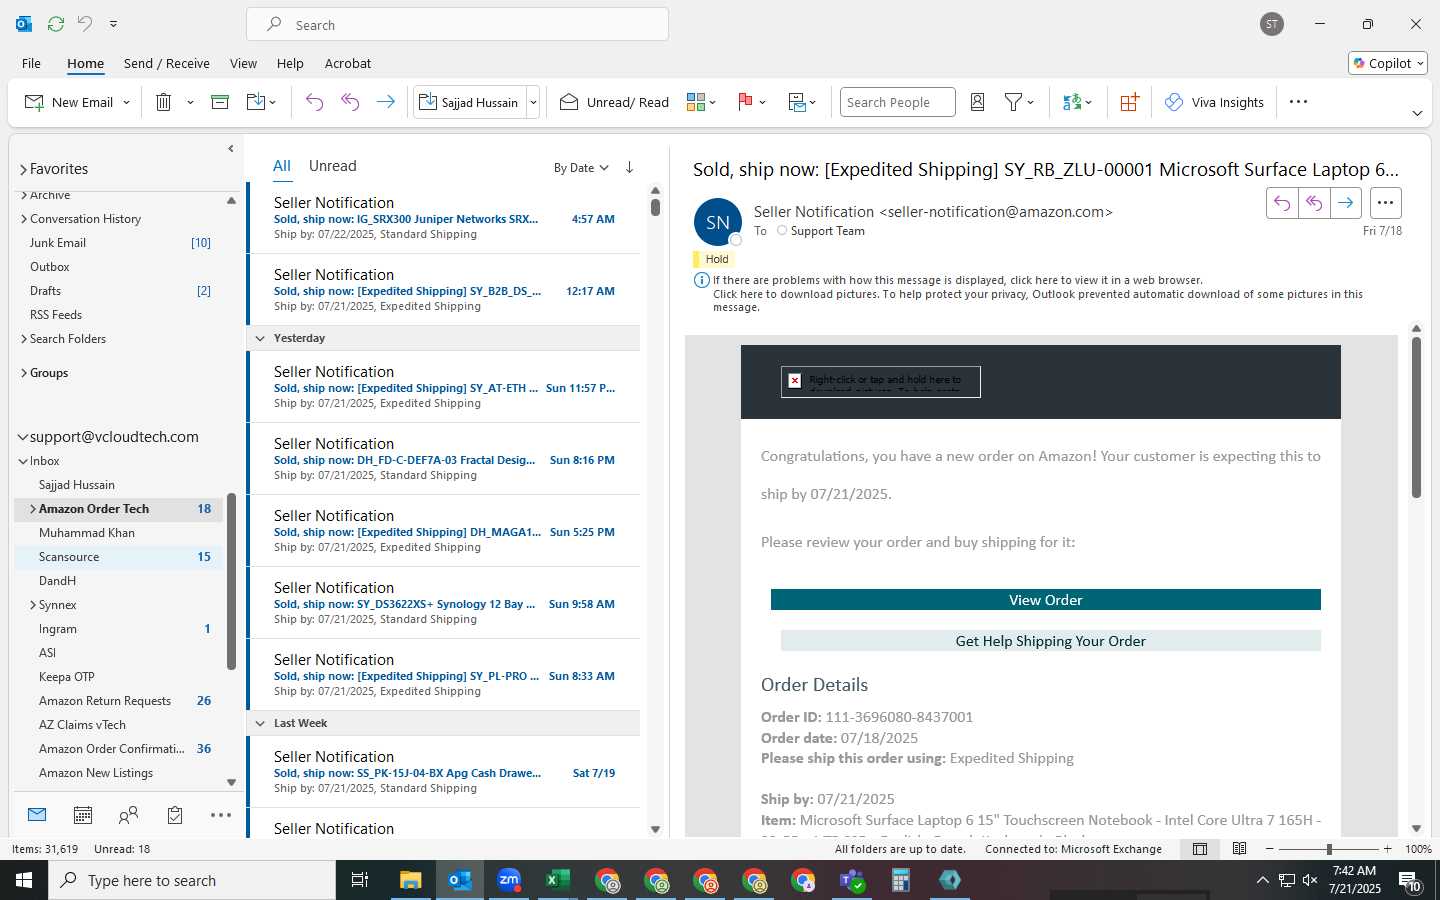
Task: Click the Search box at top
Action: pyautogui.click(x=457, y=24)
